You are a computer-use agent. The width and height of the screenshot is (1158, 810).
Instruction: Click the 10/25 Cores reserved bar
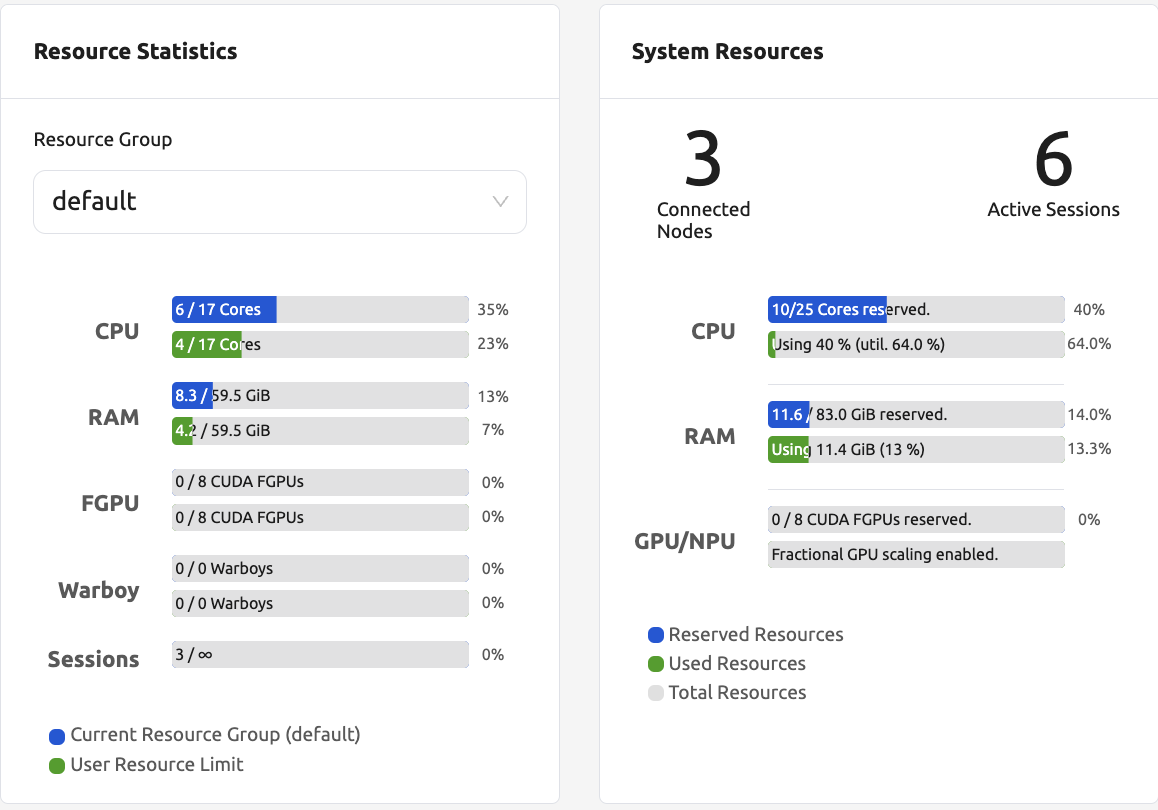[x=915, y=310]
